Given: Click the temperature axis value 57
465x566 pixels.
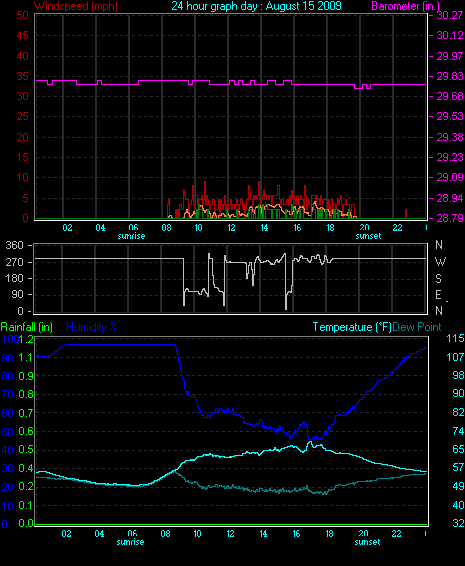Looking at the screenshot, I should [x=458, y=467].
